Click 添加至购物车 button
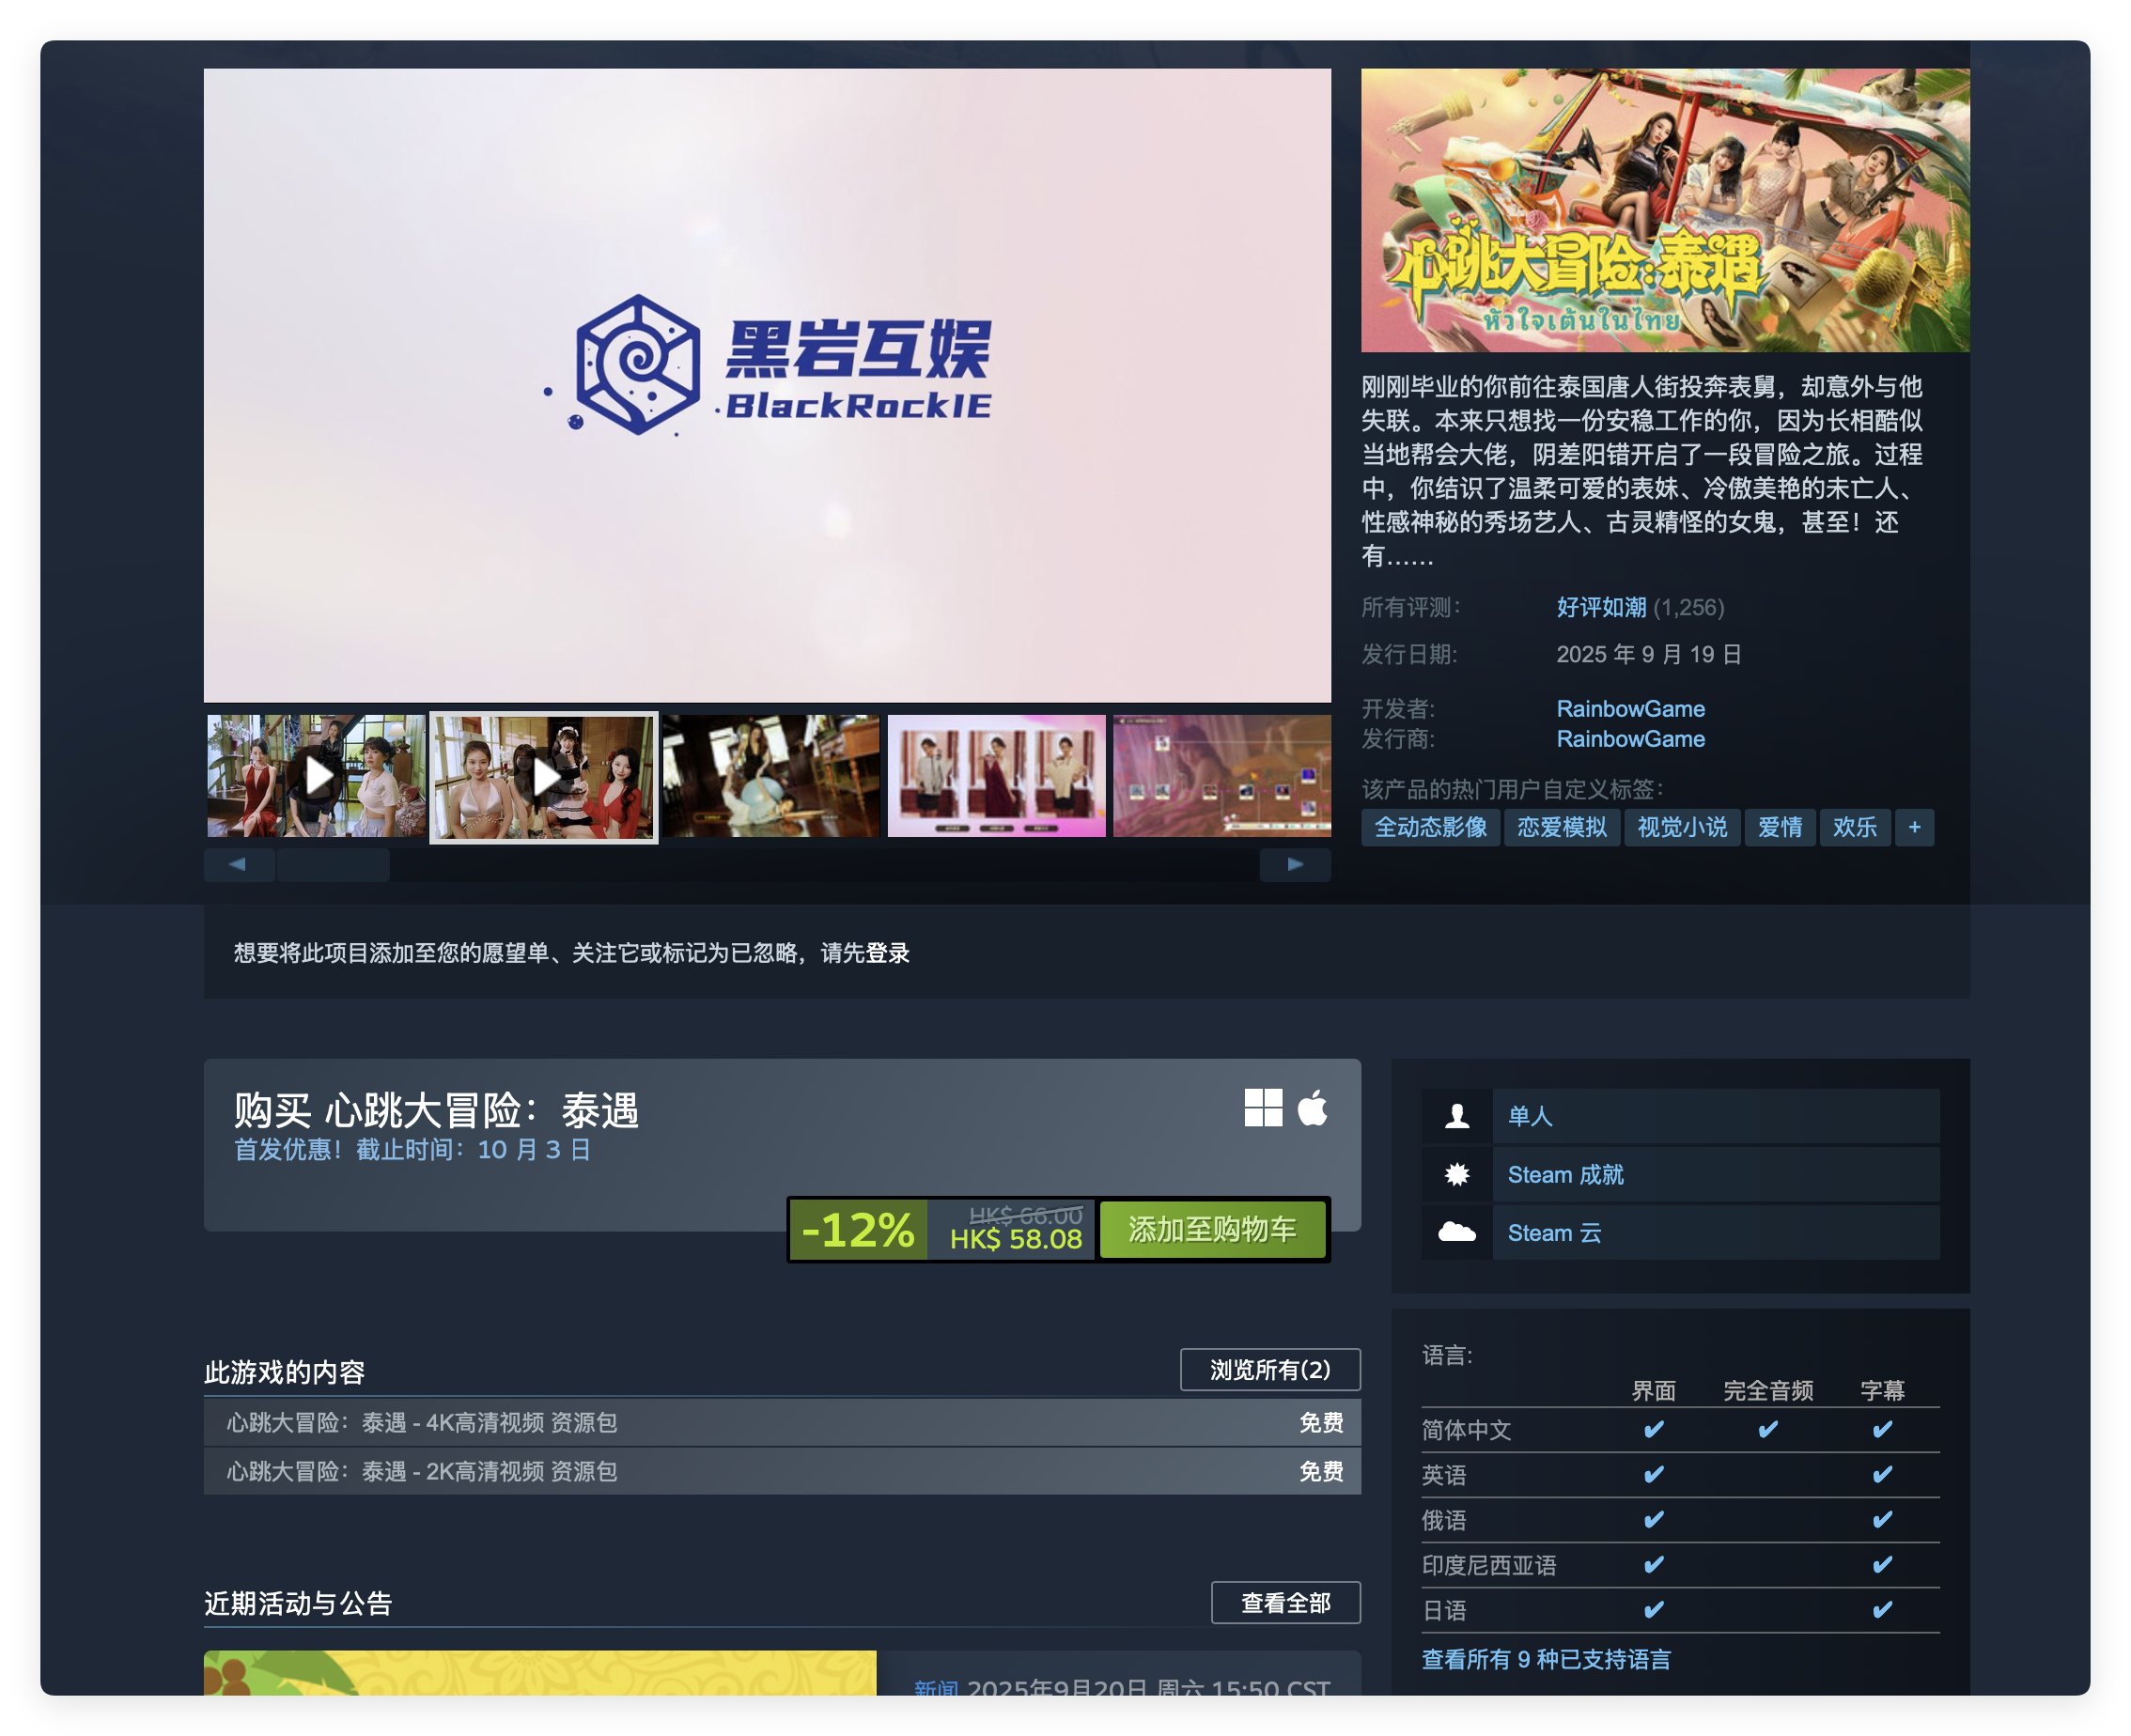The width and height of the screenshot is (2131, 1736). click(x=1212, y=1229)
